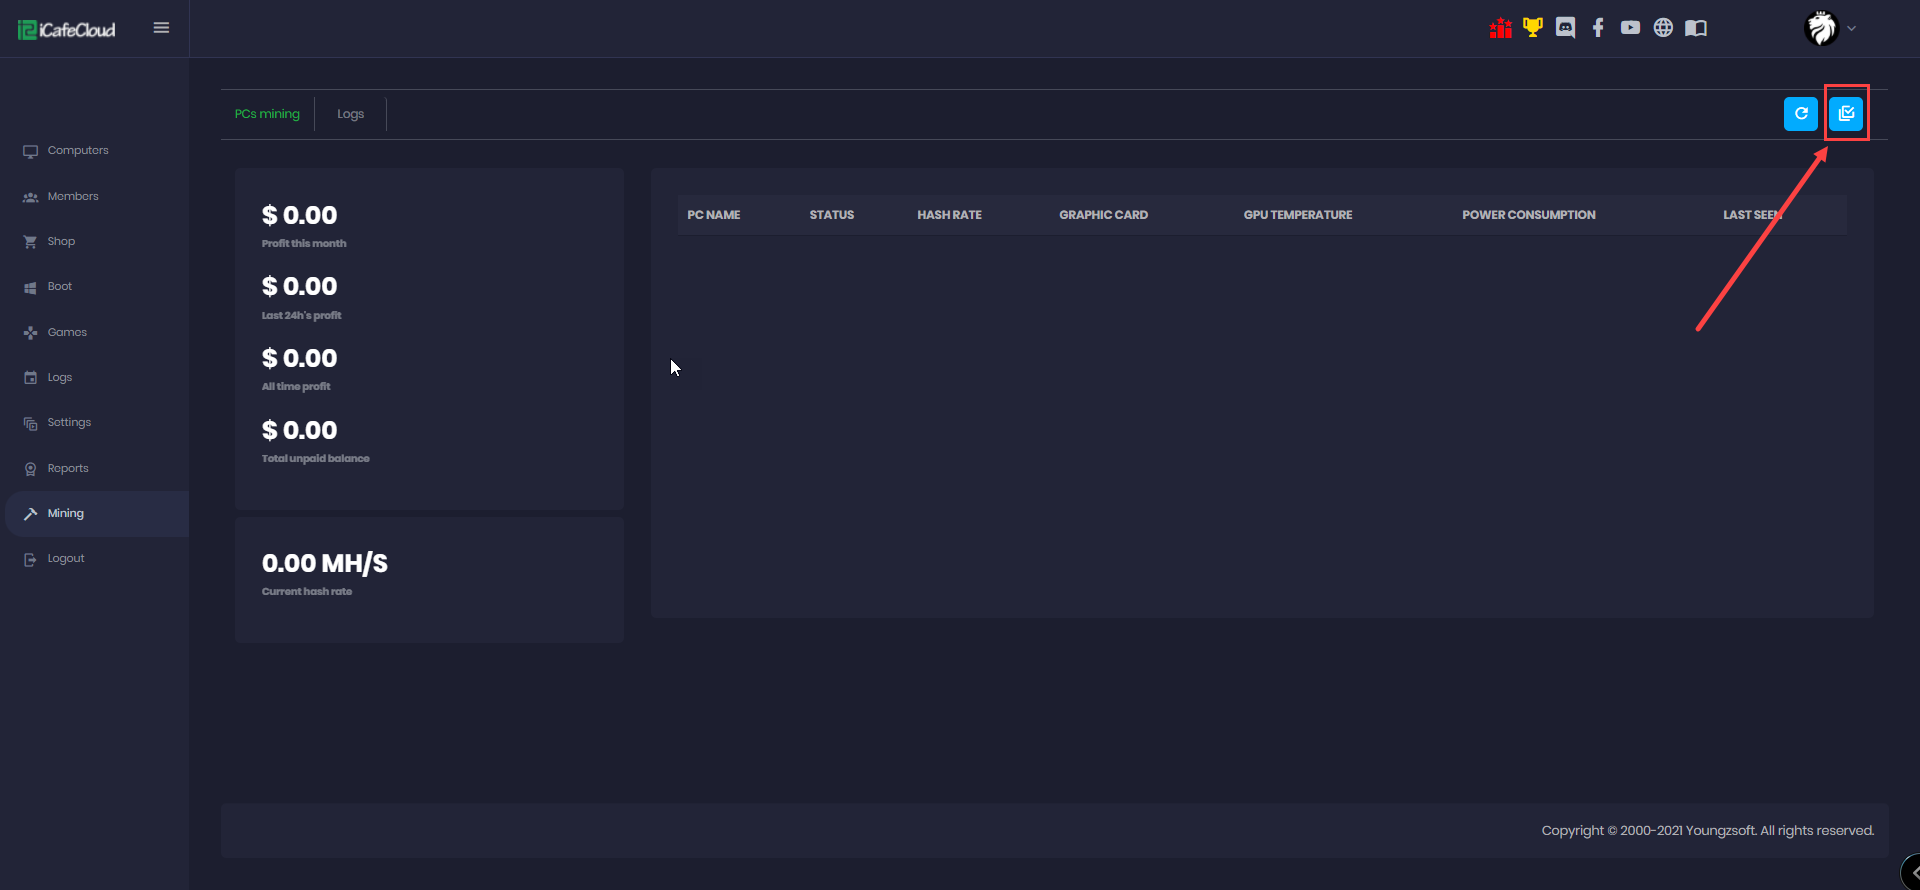Go to Members in the sidebar

click(x=73, y=197)
